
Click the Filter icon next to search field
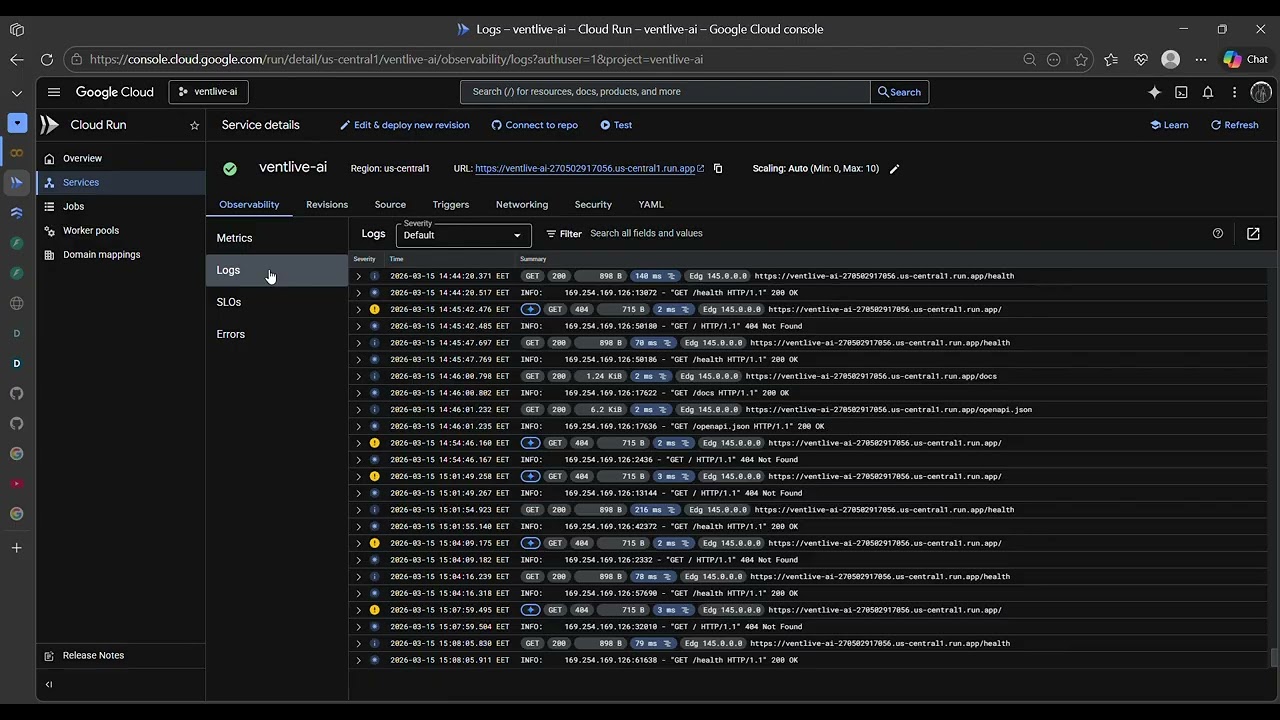tap(563, 234)
